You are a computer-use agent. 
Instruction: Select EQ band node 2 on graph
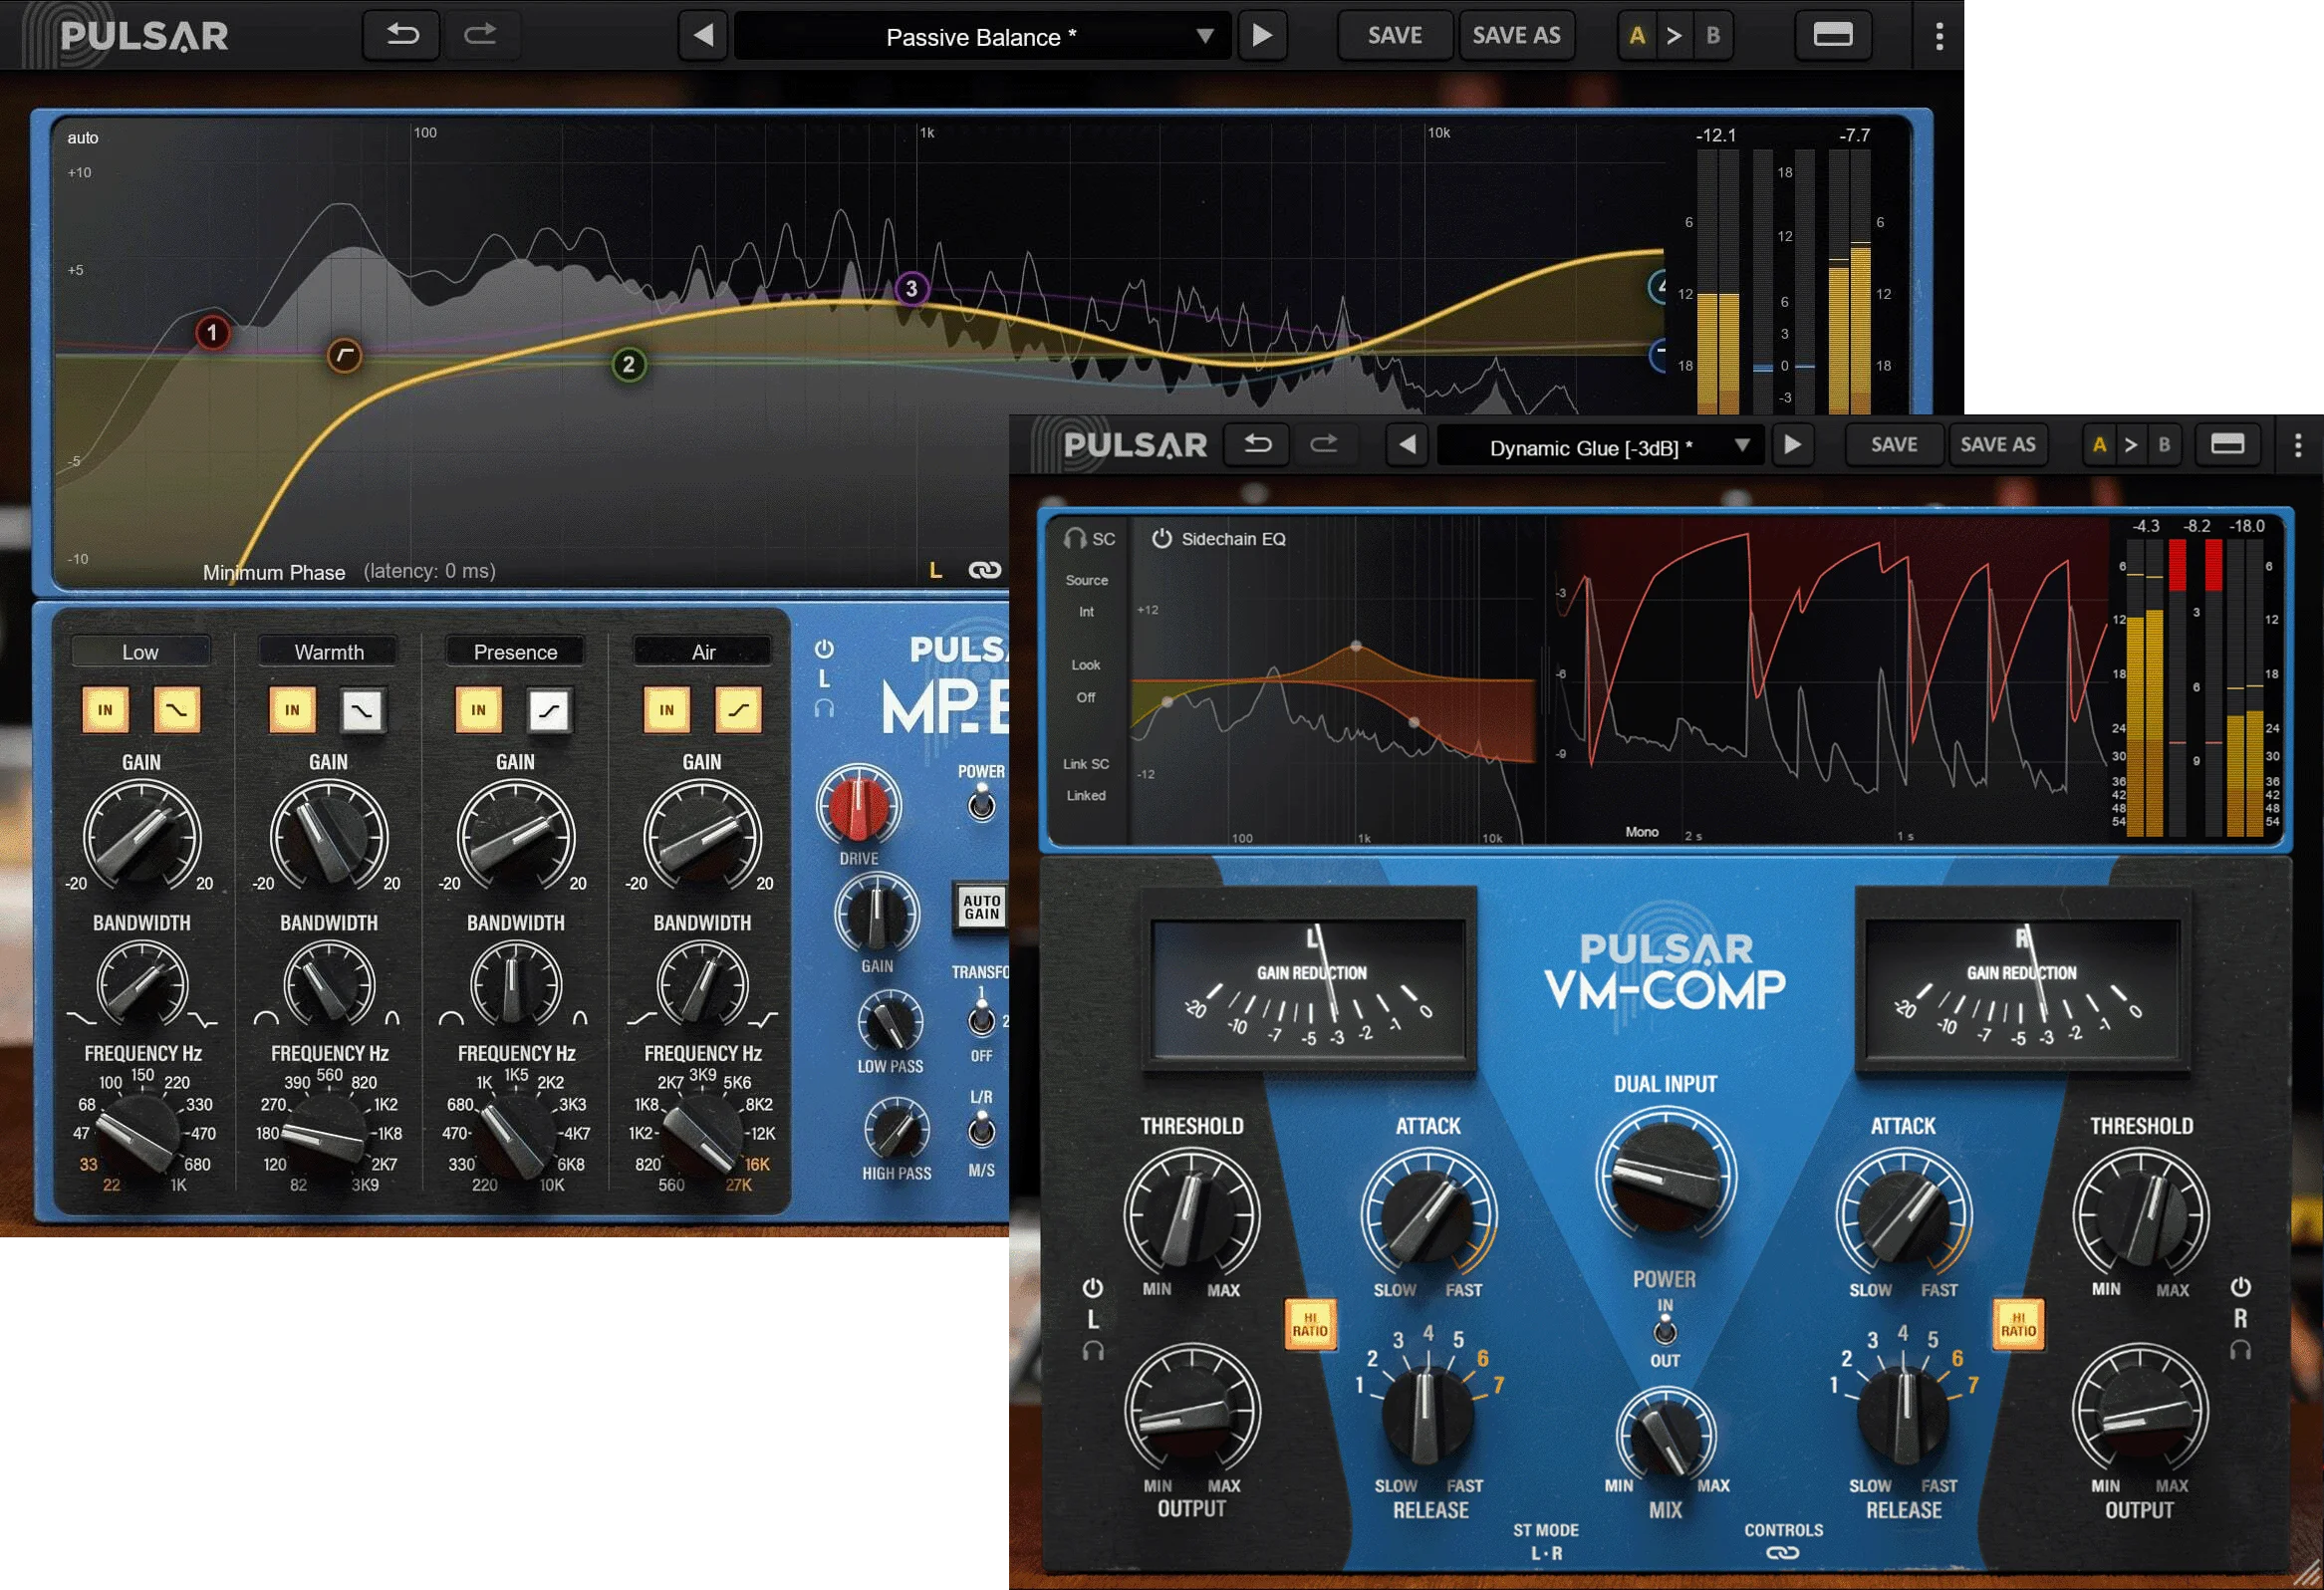click(628, 364)
